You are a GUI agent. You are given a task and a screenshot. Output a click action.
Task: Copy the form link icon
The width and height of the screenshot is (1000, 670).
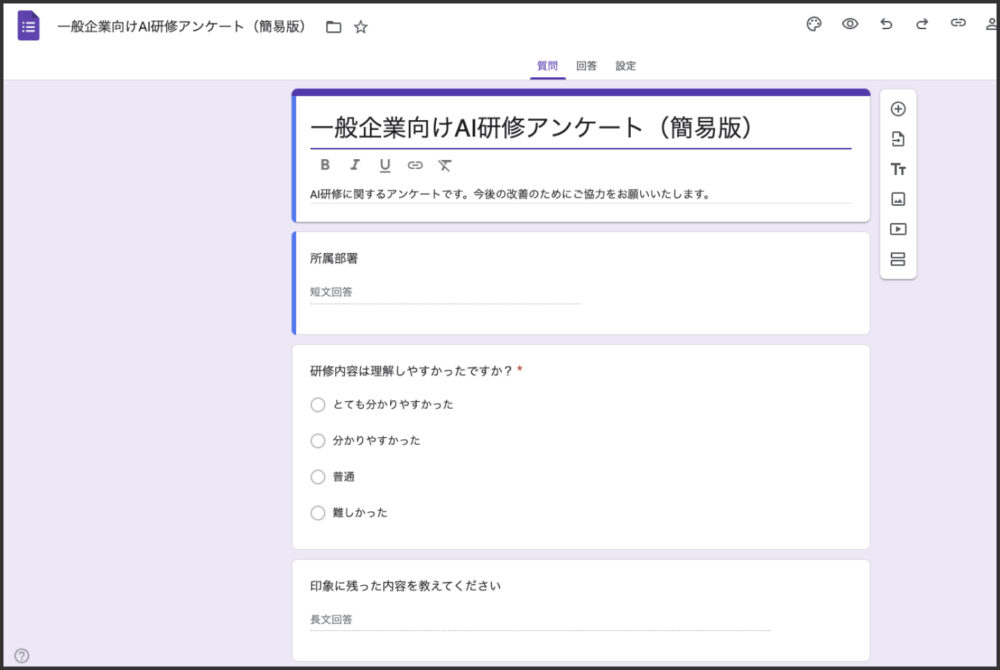958,23
